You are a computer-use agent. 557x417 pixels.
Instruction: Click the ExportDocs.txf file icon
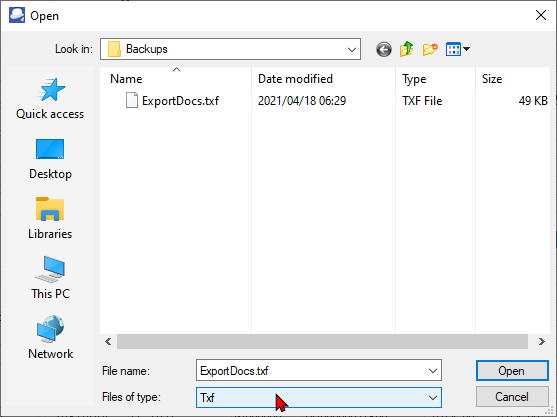tap(132, 100)
